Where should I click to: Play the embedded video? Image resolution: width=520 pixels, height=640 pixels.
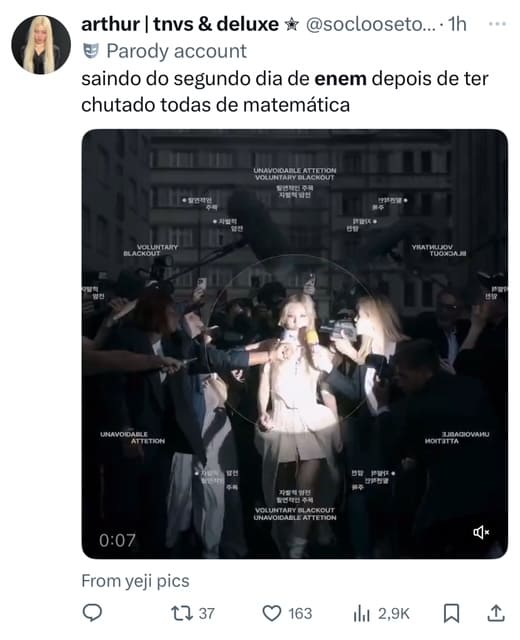click(295, 344)
